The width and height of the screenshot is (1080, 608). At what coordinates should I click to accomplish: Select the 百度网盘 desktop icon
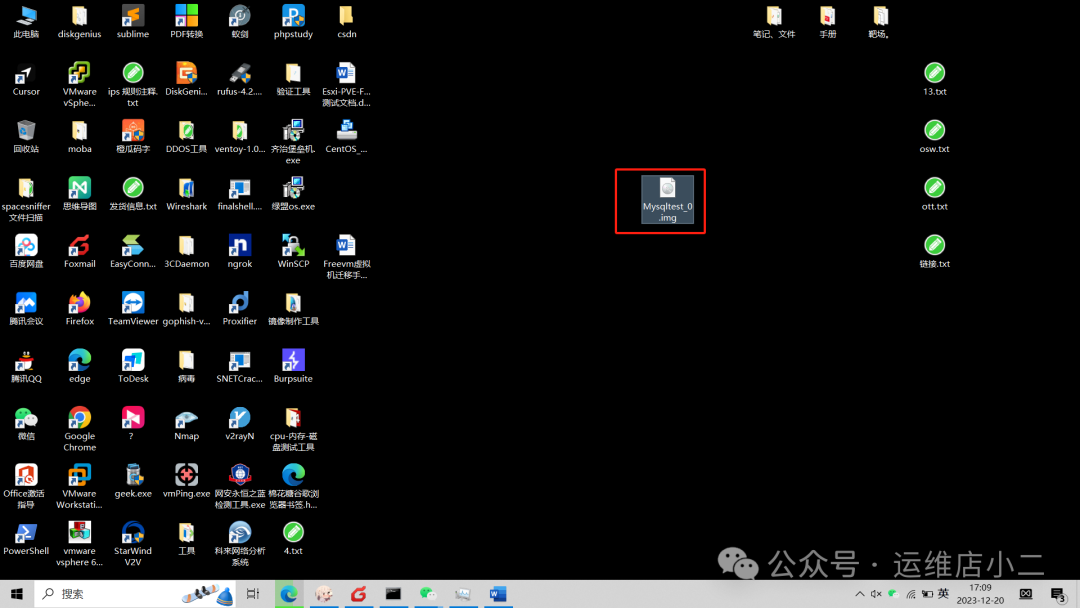[x=25, y=251]
